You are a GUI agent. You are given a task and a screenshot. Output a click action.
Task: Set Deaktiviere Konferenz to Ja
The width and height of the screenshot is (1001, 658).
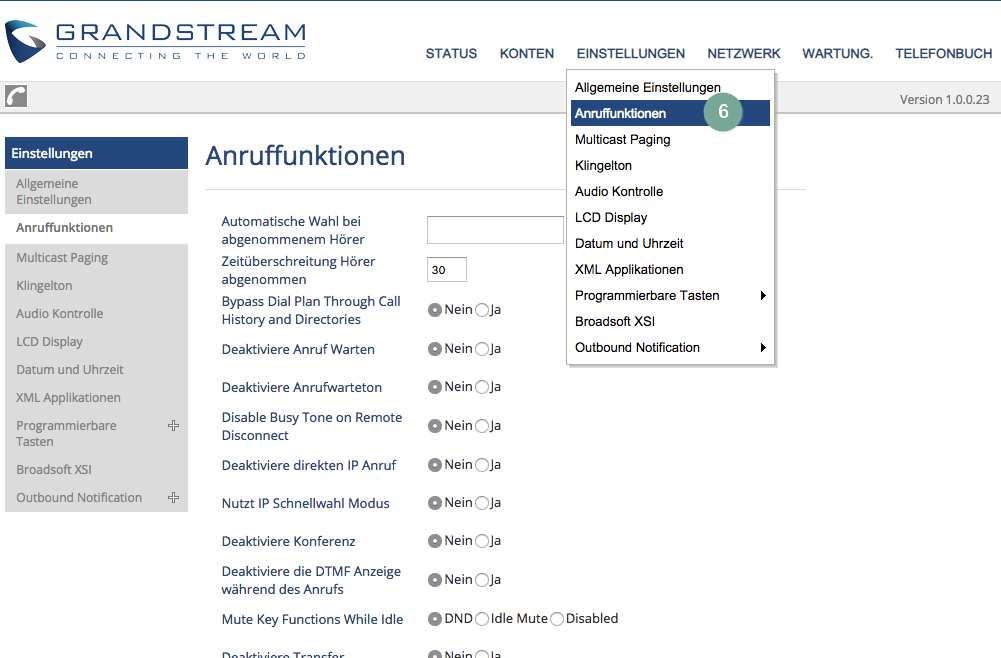coord(482,541)
